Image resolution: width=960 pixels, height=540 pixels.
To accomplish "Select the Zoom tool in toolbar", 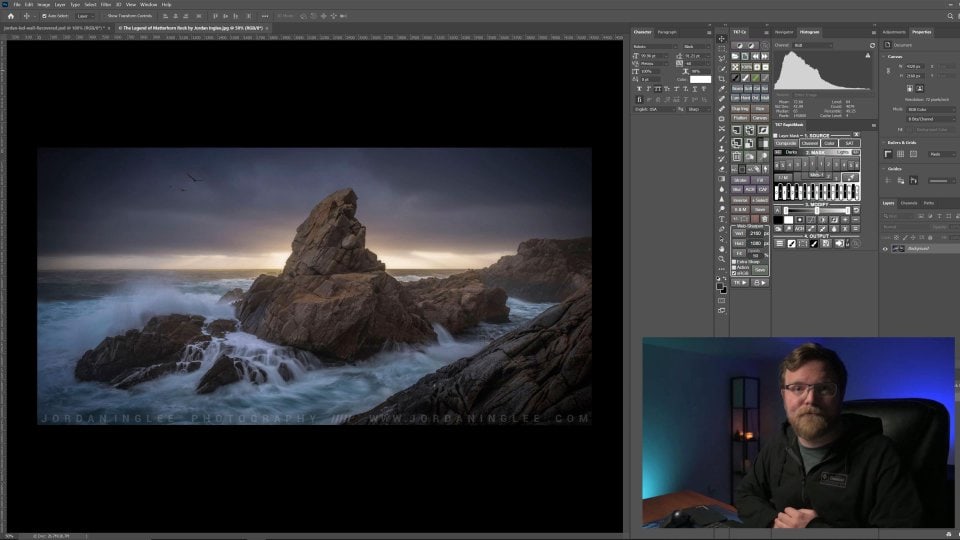I will point(722,259).
